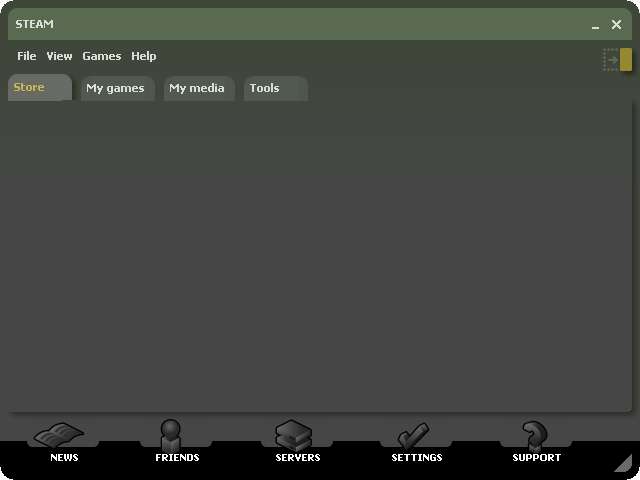Image resolution: width=640 pixels, height=480 pixels.
Task: Close the Steam window
Action: (x=616, y=24)
